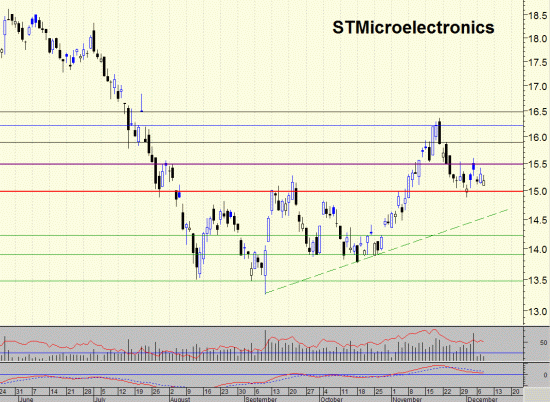Select the date label 16
Image resolution: width=550 pixels, height=402 pixels.
[x=207, y=391]
